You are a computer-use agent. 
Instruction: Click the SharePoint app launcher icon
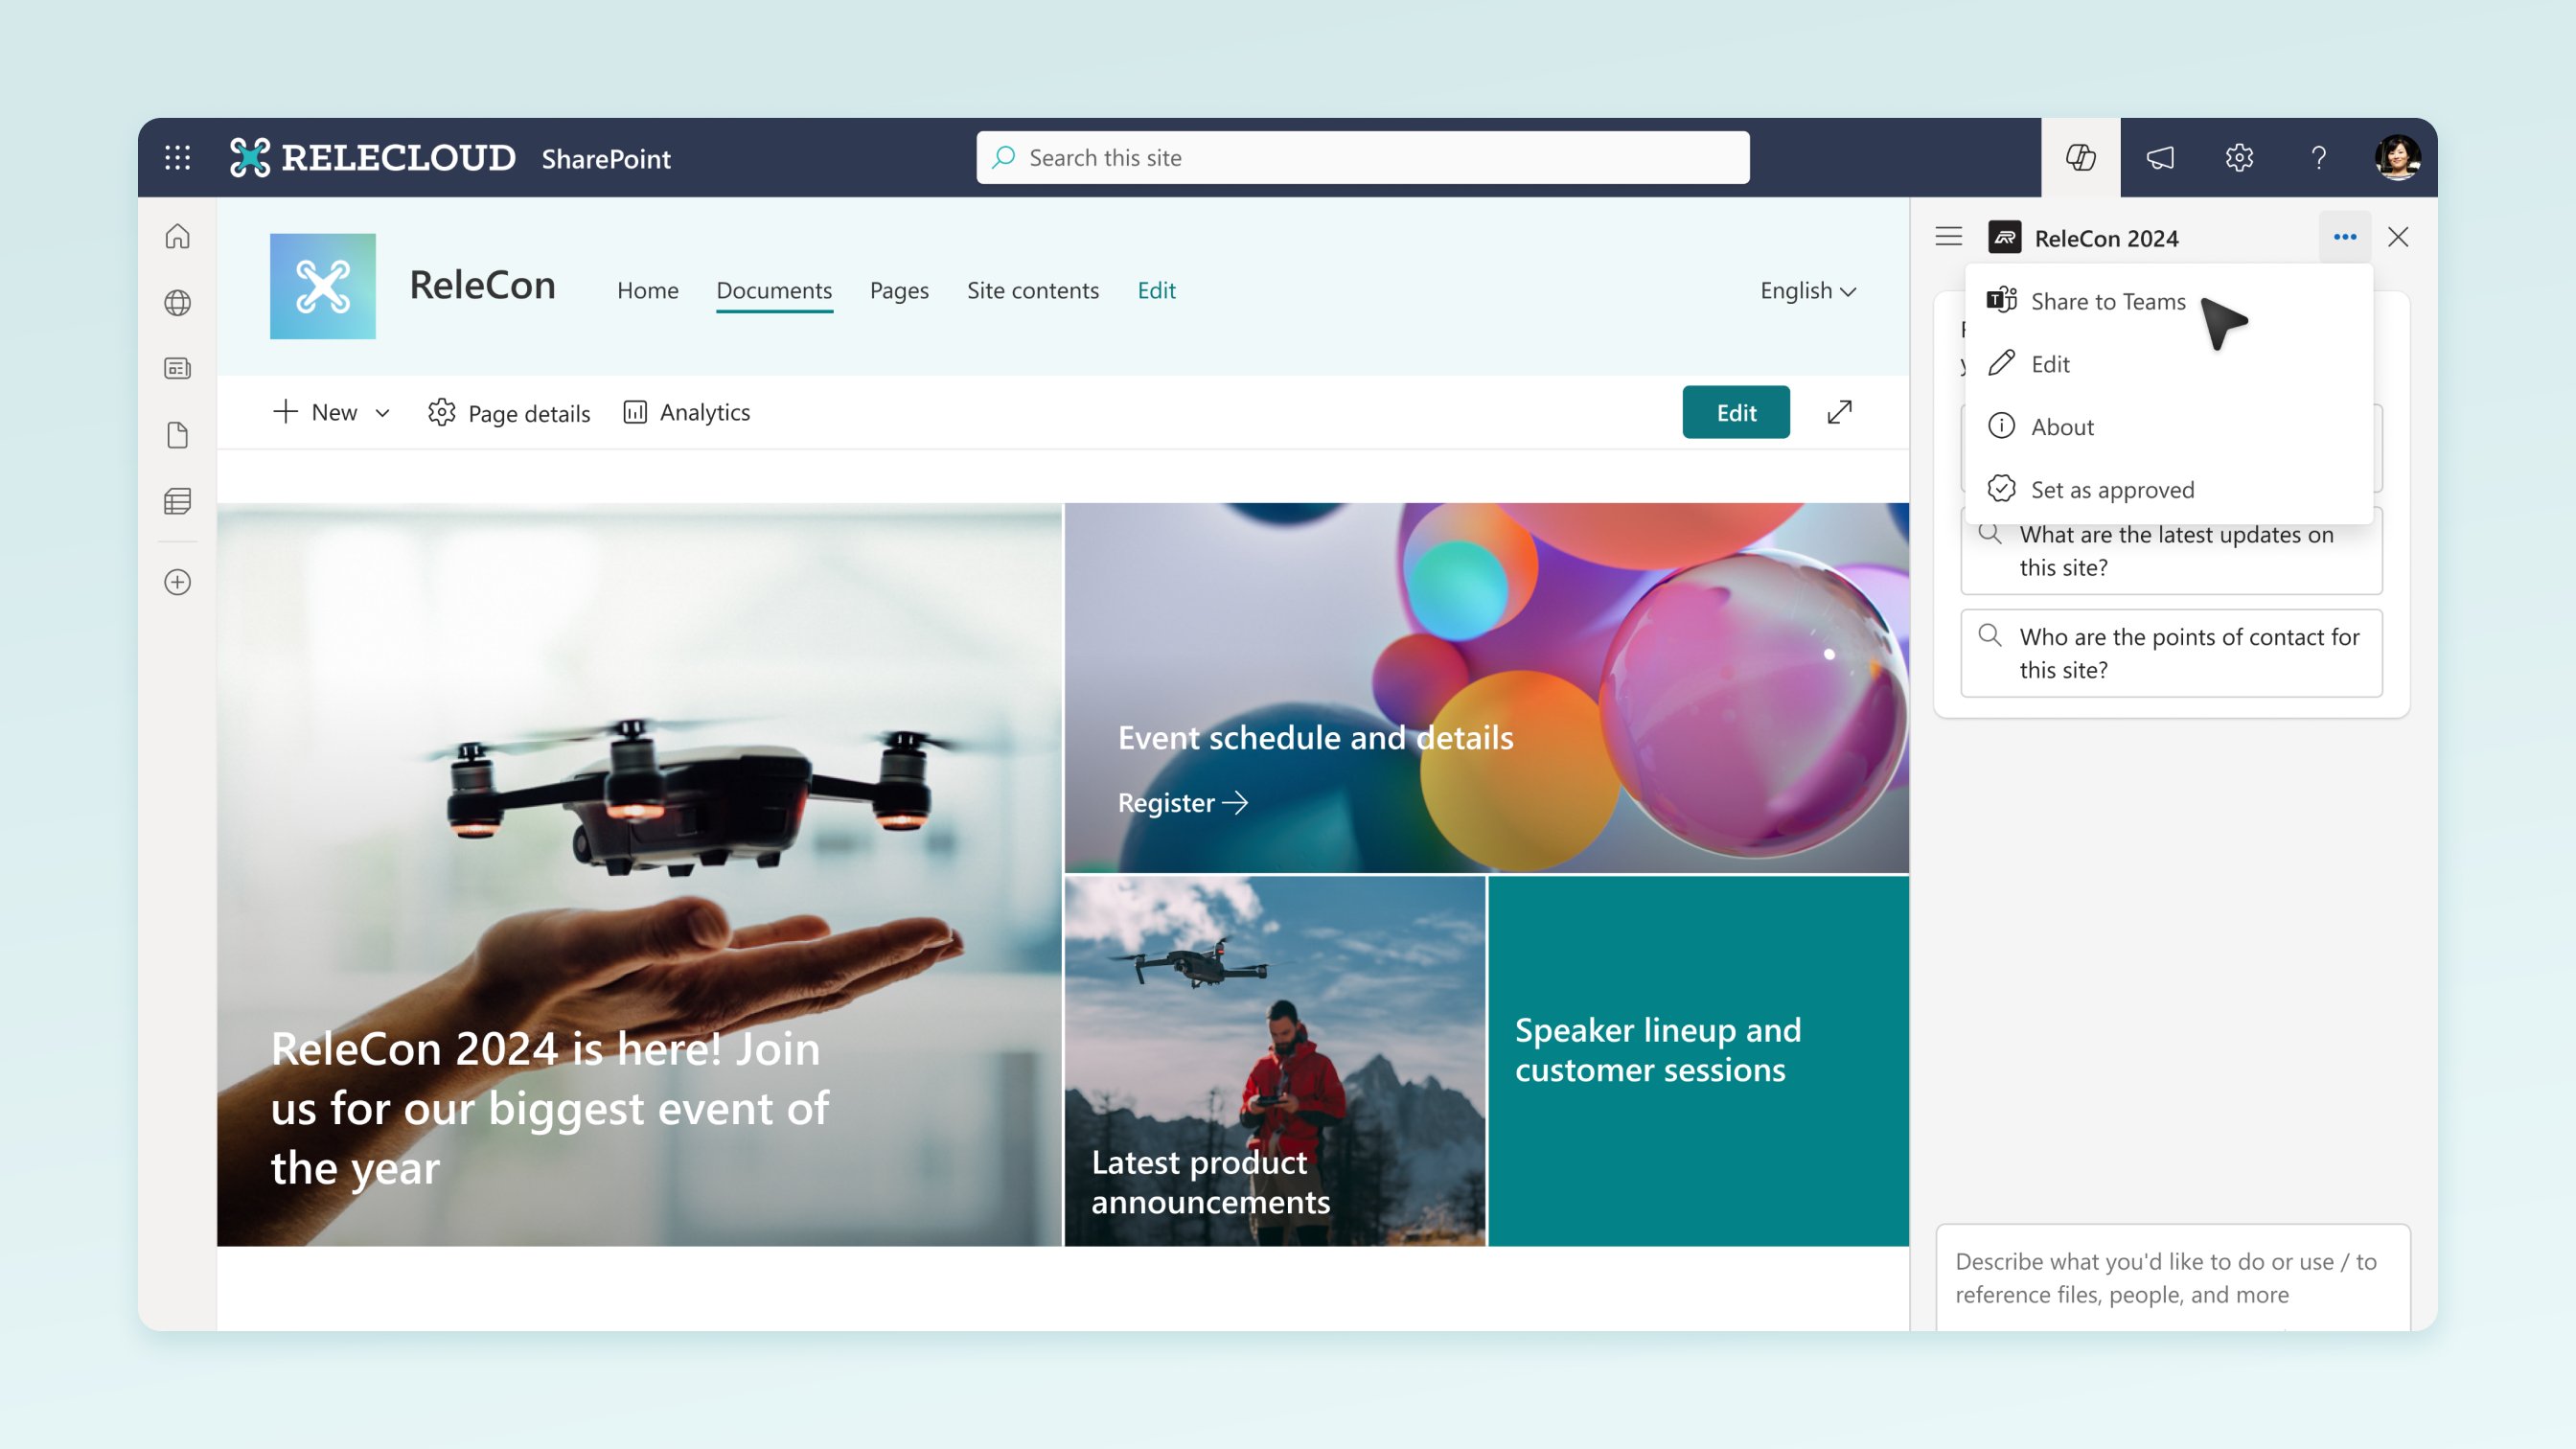coord(177,157)
